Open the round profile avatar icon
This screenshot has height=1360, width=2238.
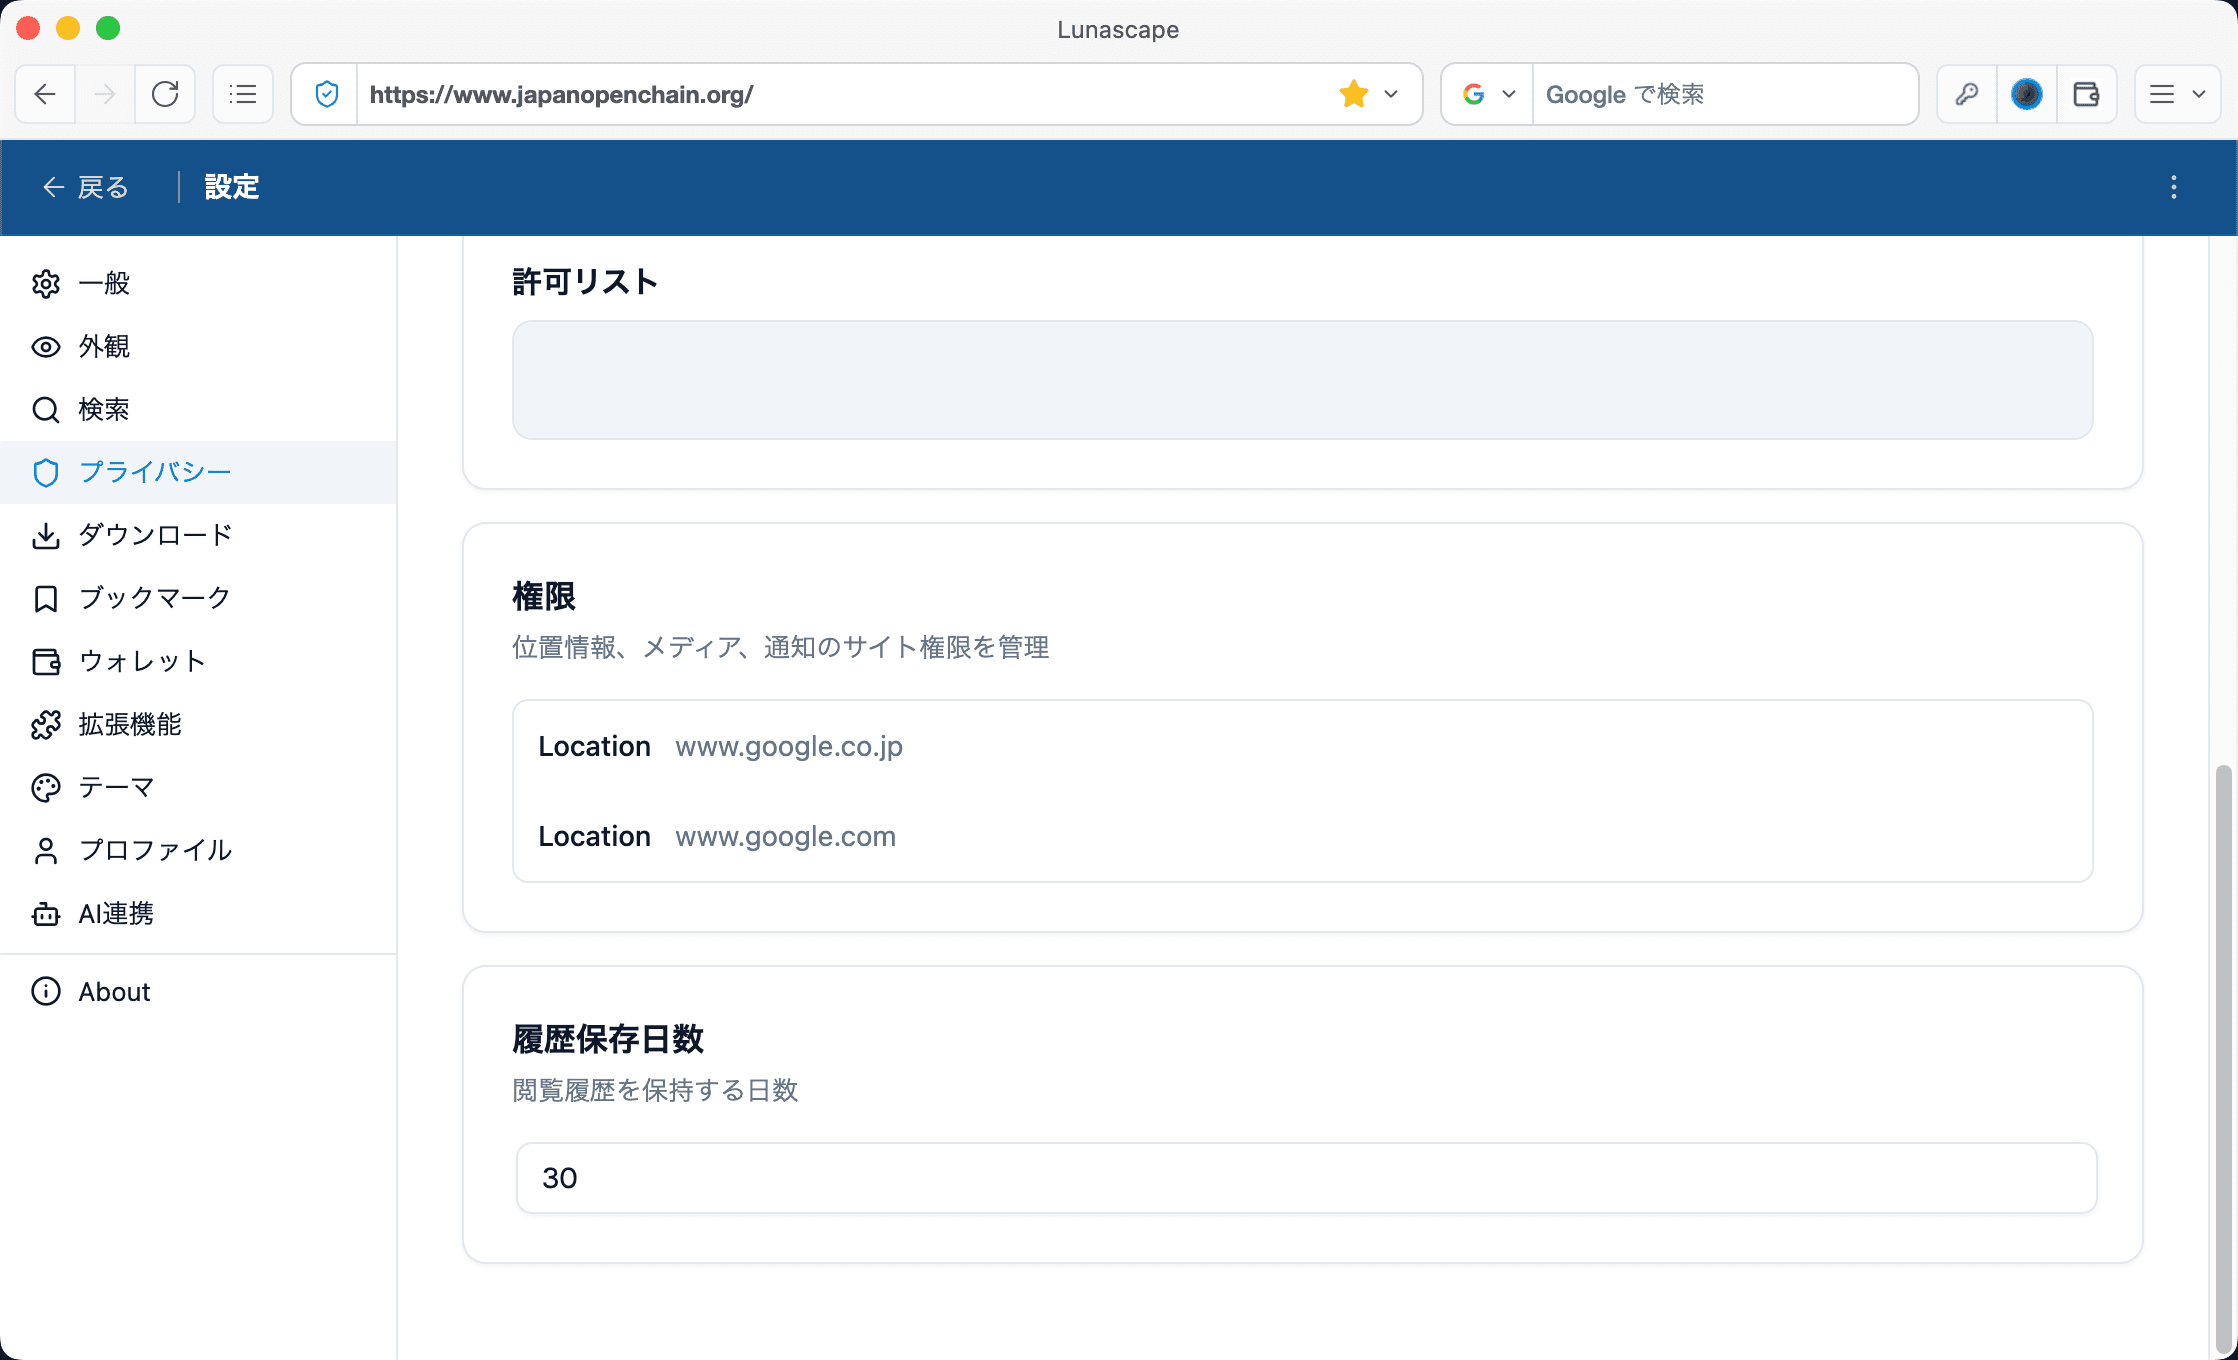point(2027,94)
